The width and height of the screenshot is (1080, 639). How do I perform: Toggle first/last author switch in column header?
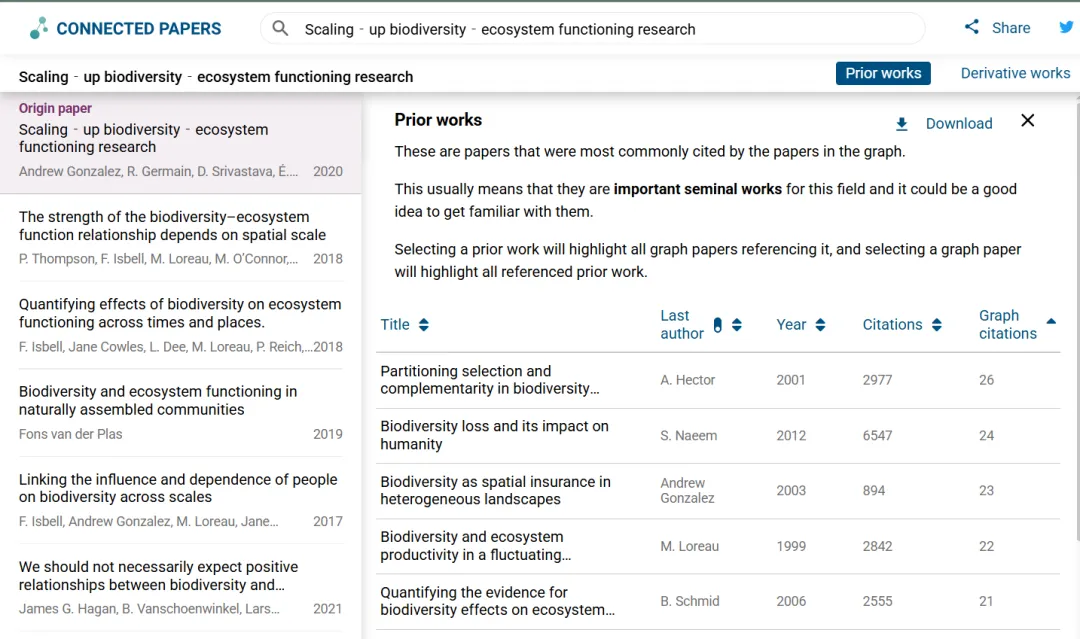(717, 325)
